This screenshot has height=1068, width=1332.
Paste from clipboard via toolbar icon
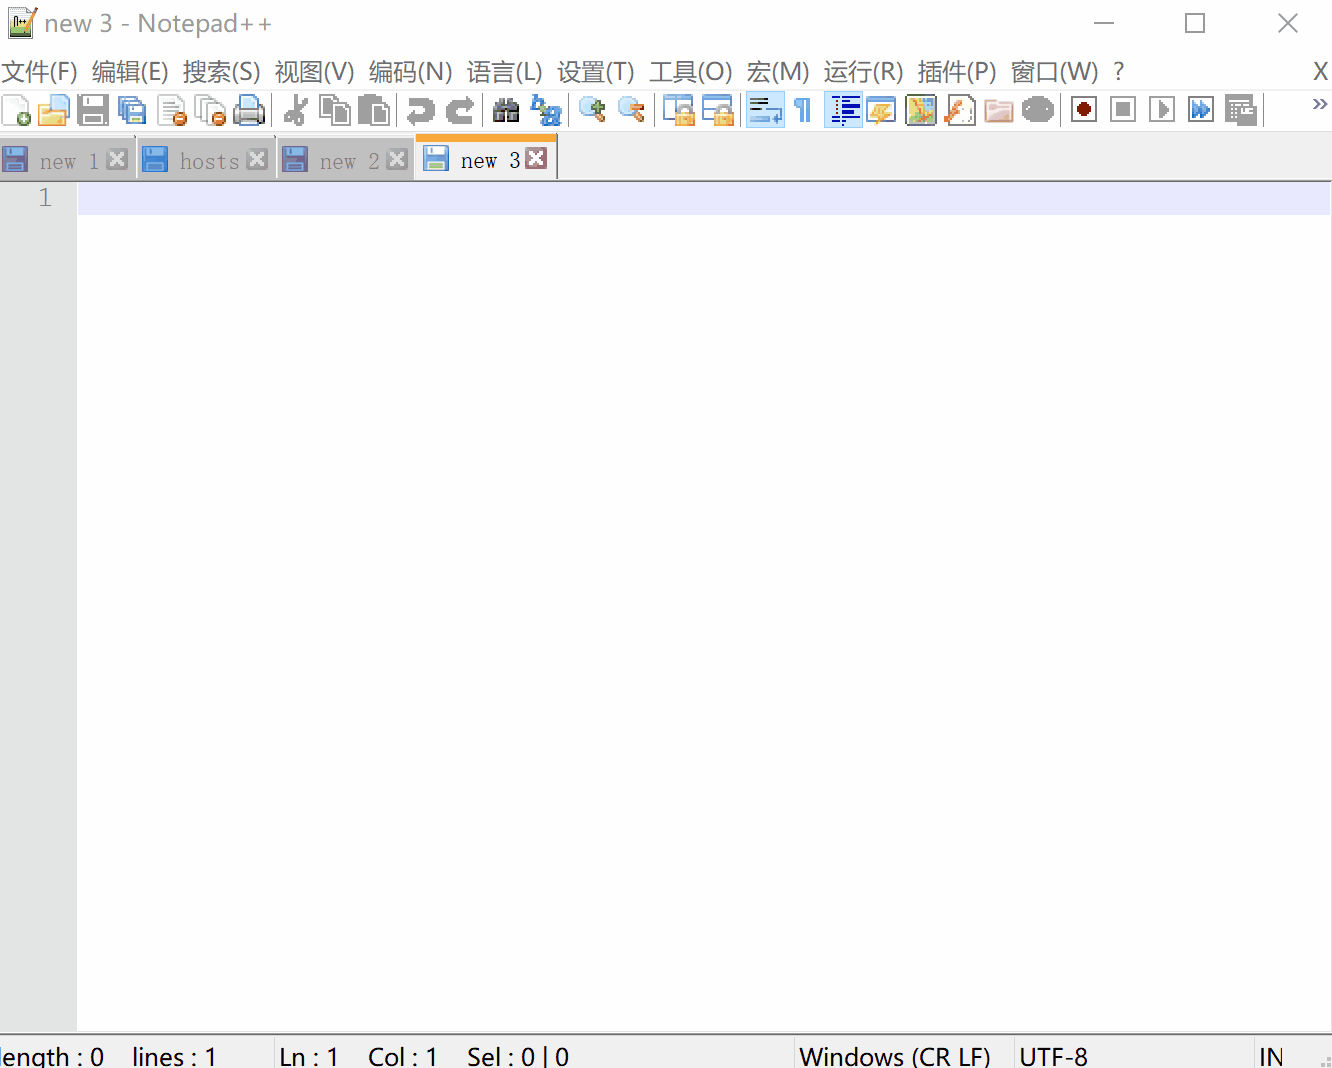374,110
